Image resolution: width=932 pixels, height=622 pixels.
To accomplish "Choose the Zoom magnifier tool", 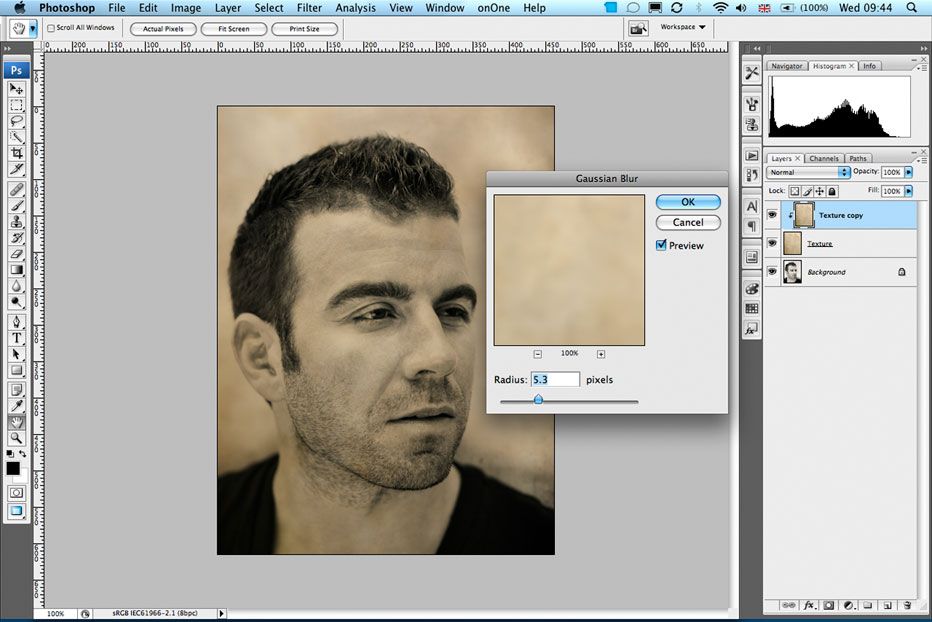I will click(x=17, y=438).
